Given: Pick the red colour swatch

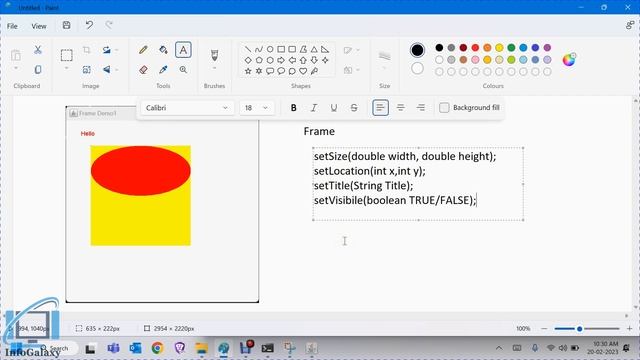Looking at the screenshot, I should pyautogui.click(x=475, y=48).
